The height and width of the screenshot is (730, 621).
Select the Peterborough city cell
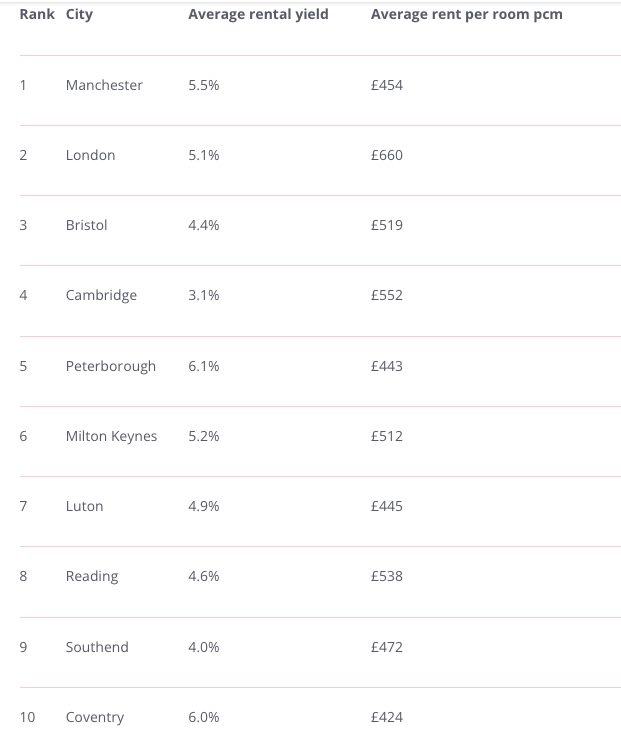point(111,366)
